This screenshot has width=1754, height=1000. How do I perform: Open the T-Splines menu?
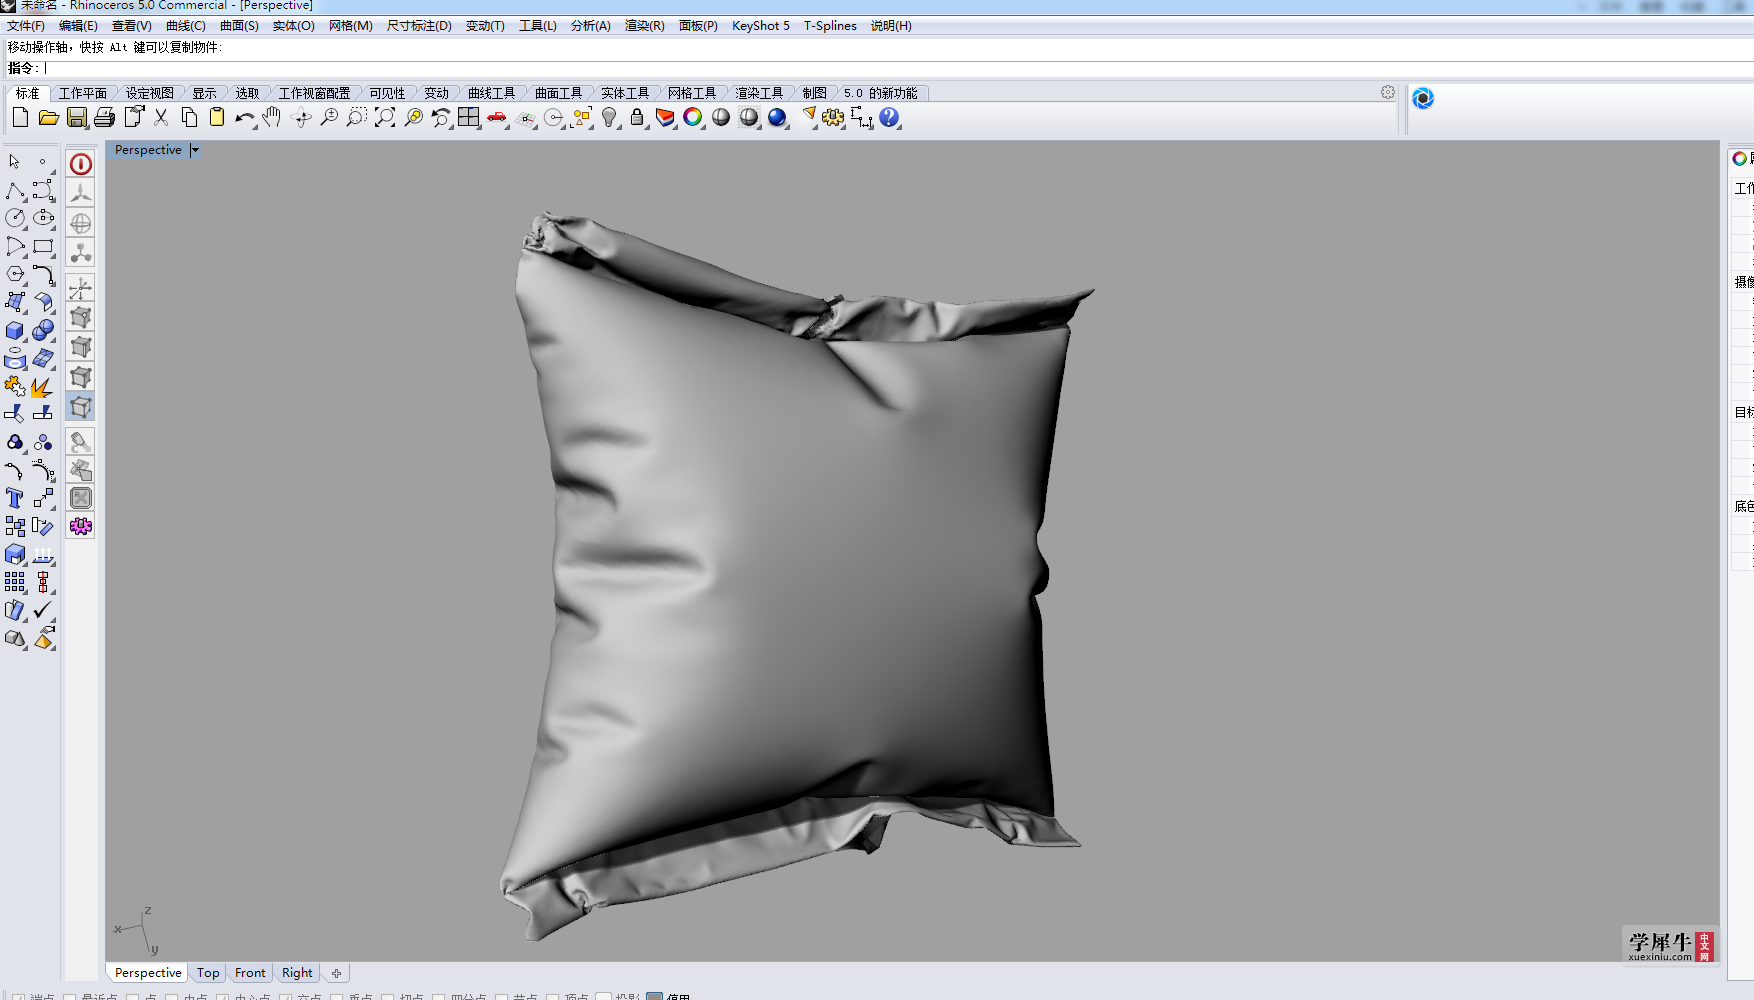tap(830, 26)
